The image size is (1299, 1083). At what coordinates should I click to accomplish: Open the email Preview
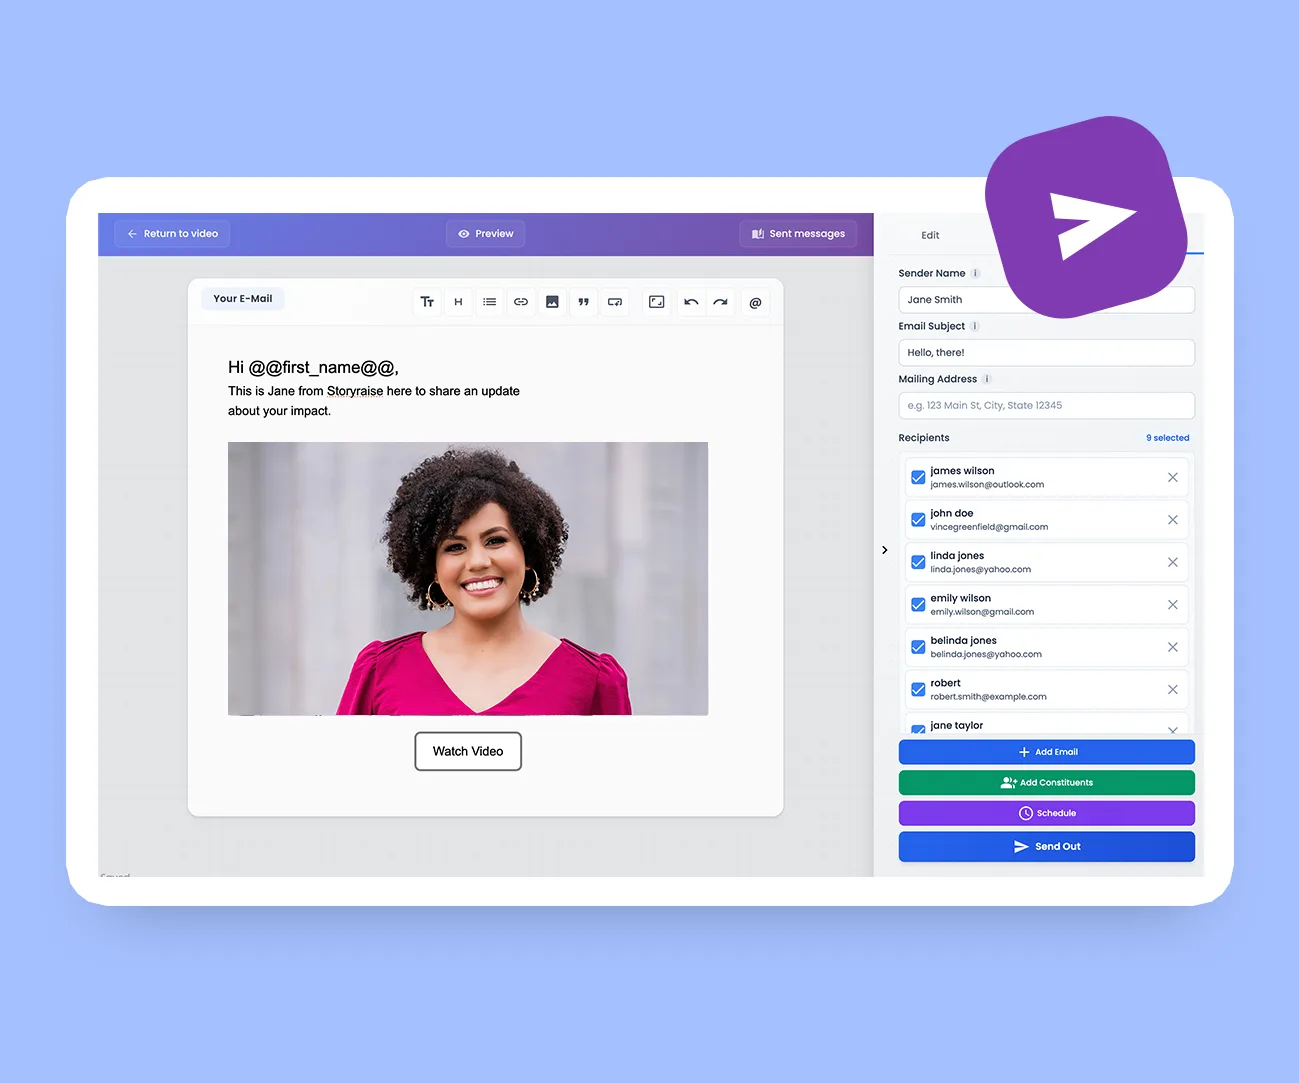(x=486, y=234)
